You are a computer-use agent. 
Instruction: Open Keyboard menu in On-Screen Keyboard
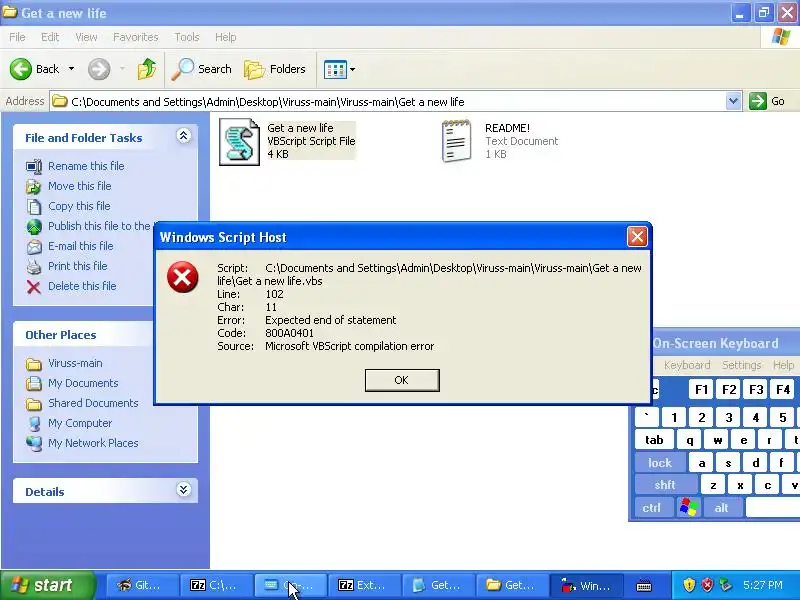687,365
